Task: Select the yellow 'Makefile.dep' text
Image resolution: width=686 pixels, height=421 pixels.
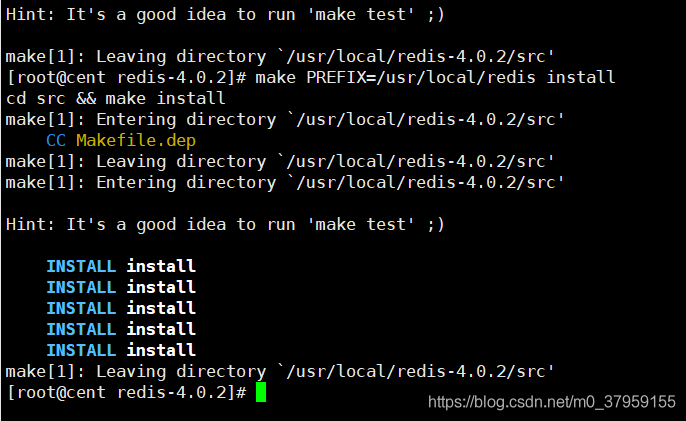Action: pyautogui.click(x=136, y=140)
